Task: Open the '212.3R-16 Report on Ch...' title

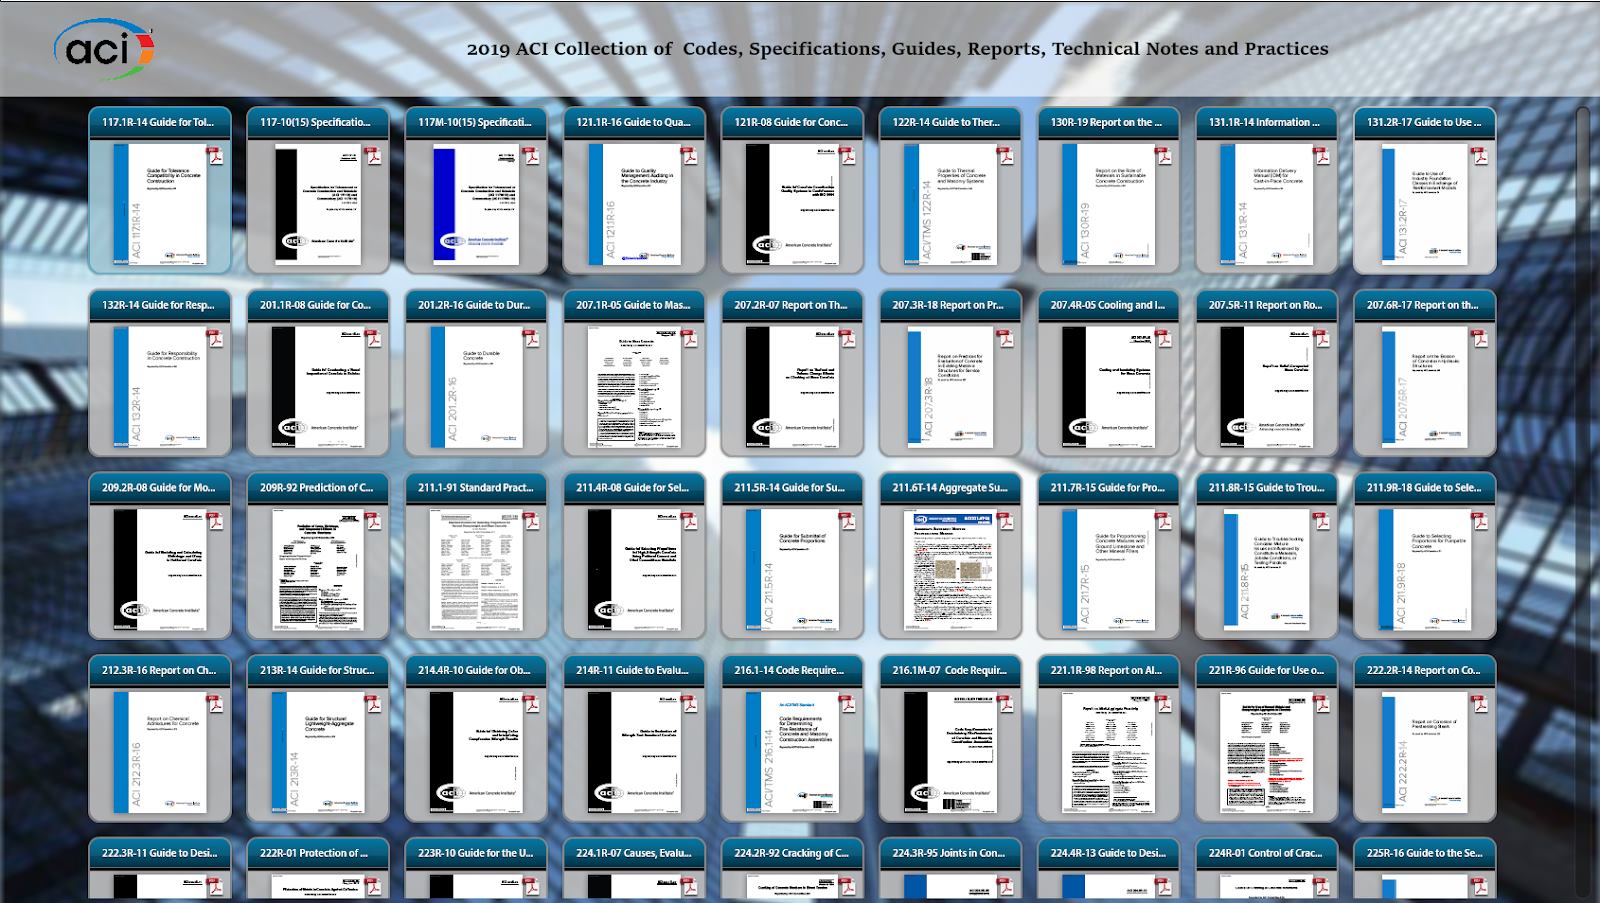Action: [159, 670]
